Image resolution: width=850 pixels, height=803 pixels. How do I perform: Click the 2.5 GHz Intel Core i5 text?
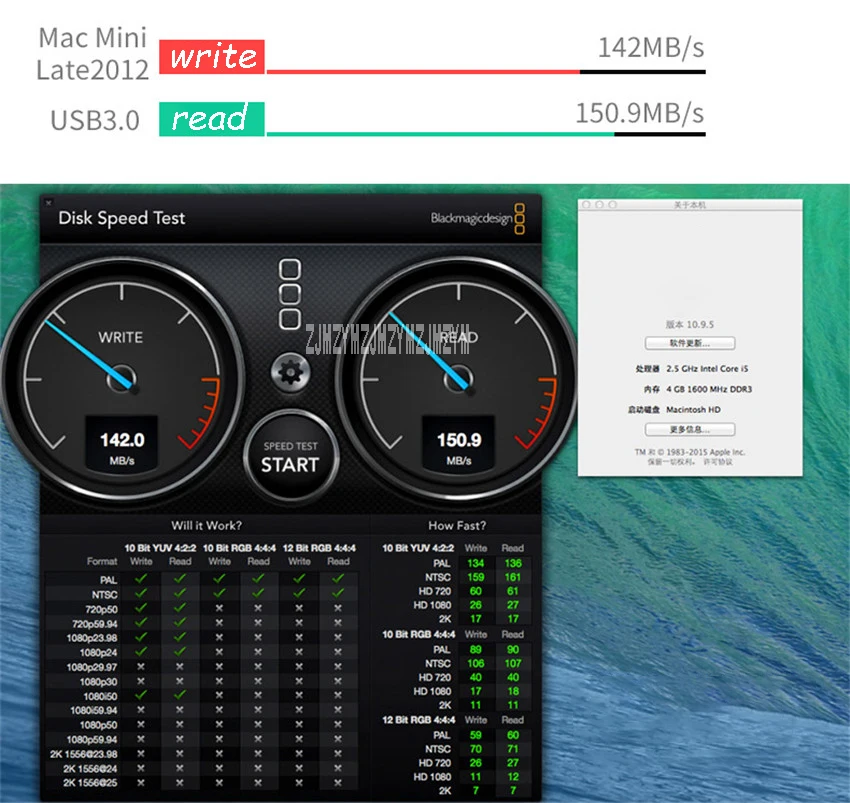[x=707, y=369]
